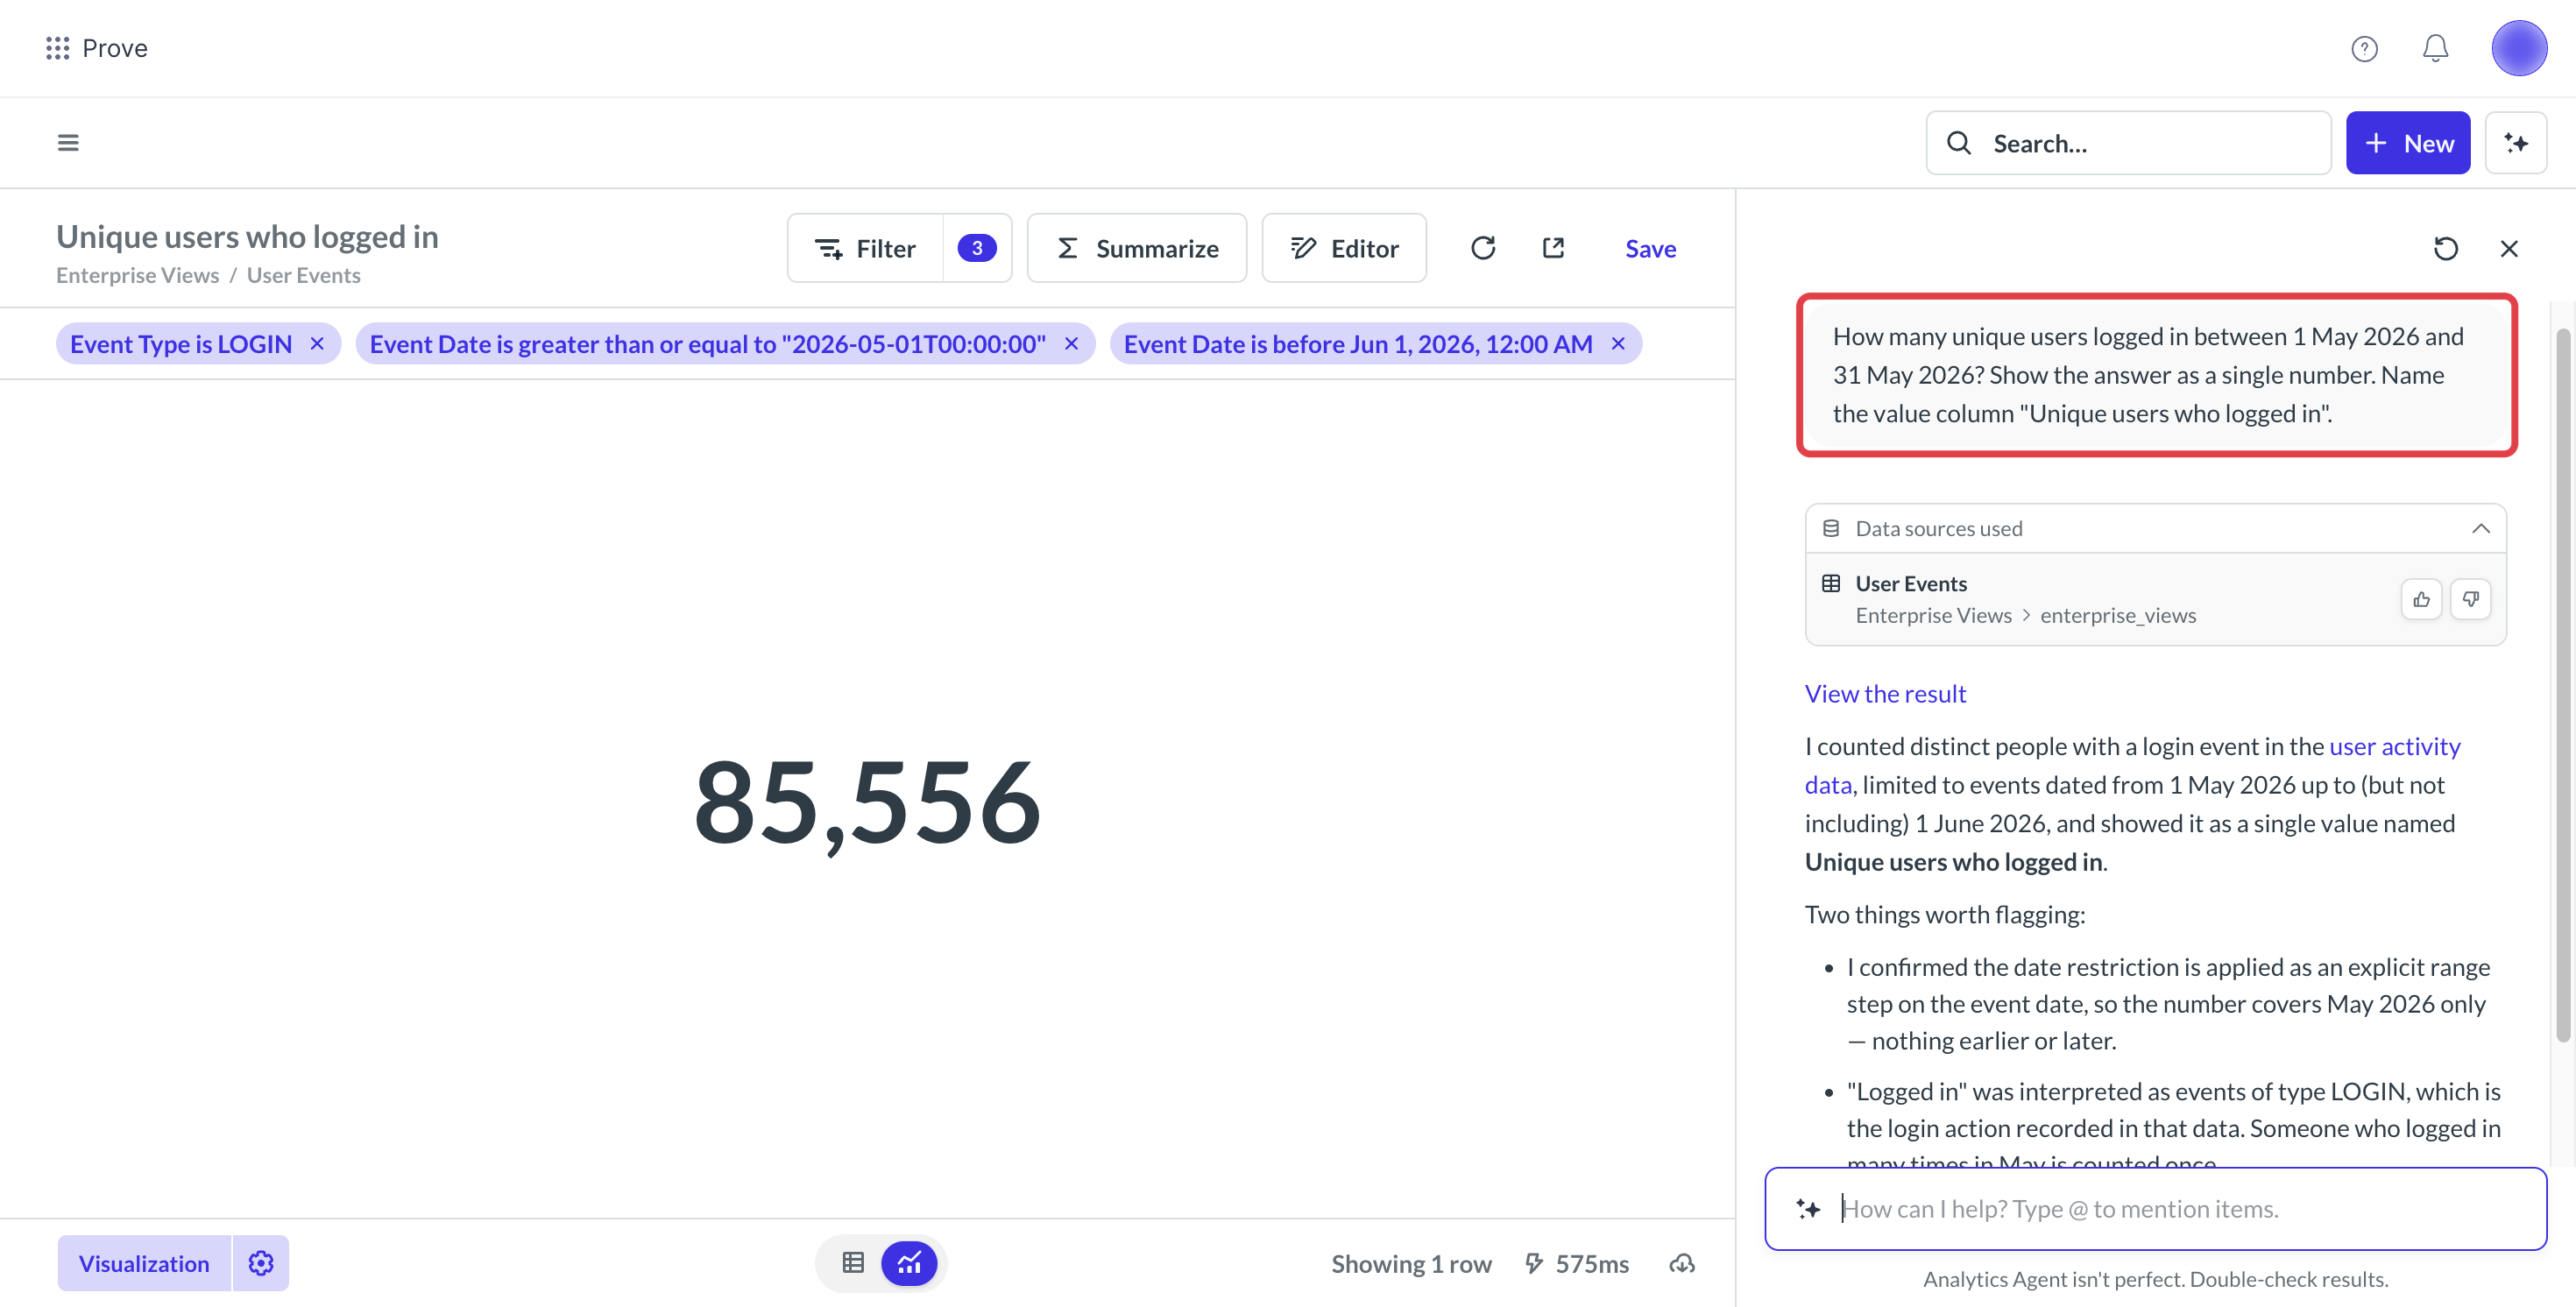
Task: Open the apps grid icon beside Prove
Action: click(x=57, y=48)
